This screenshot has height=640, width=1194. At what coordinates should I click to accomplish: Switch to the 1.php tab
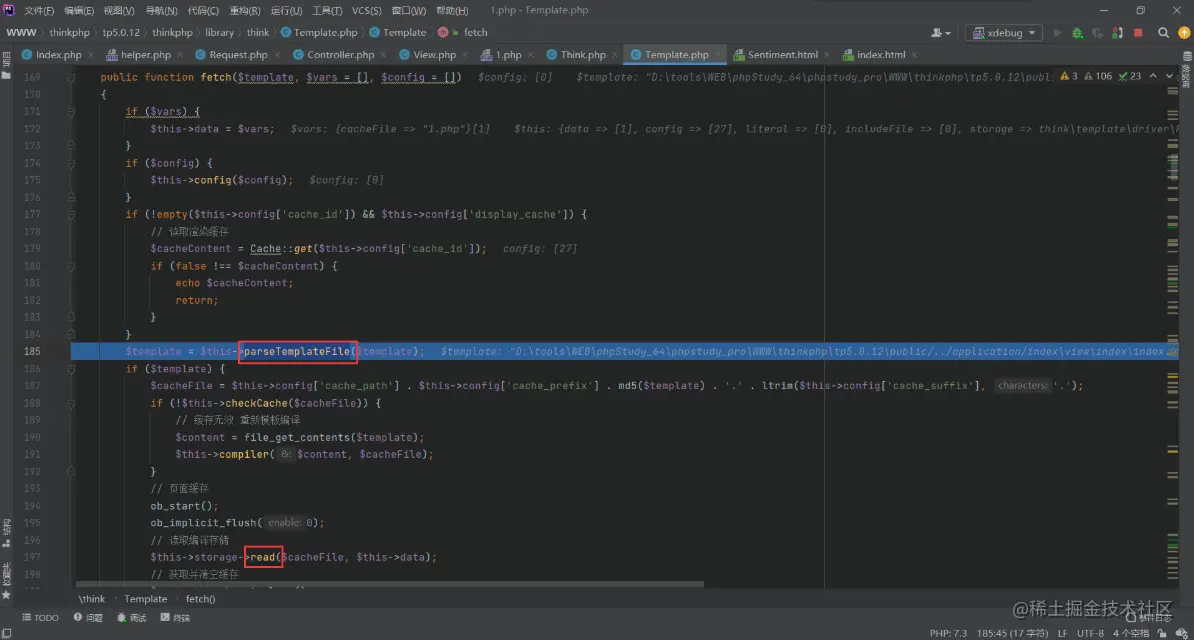click(508, 55)
